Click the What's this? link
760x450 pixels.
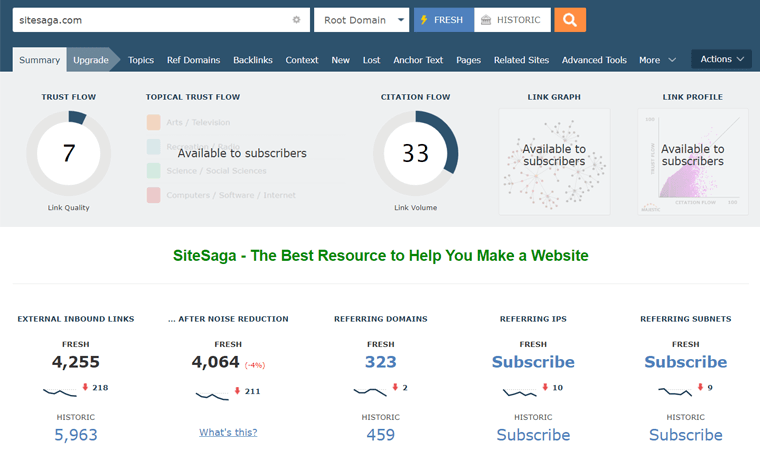coord(228,432)
